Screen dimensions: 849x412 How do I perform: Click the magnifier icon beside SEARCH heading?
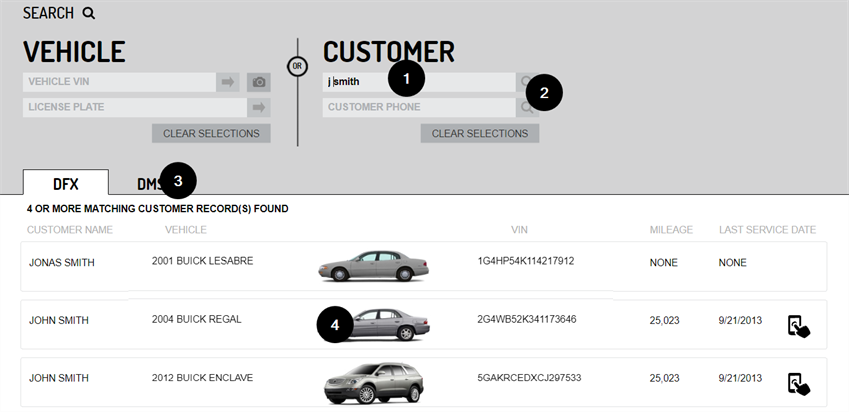88,13
